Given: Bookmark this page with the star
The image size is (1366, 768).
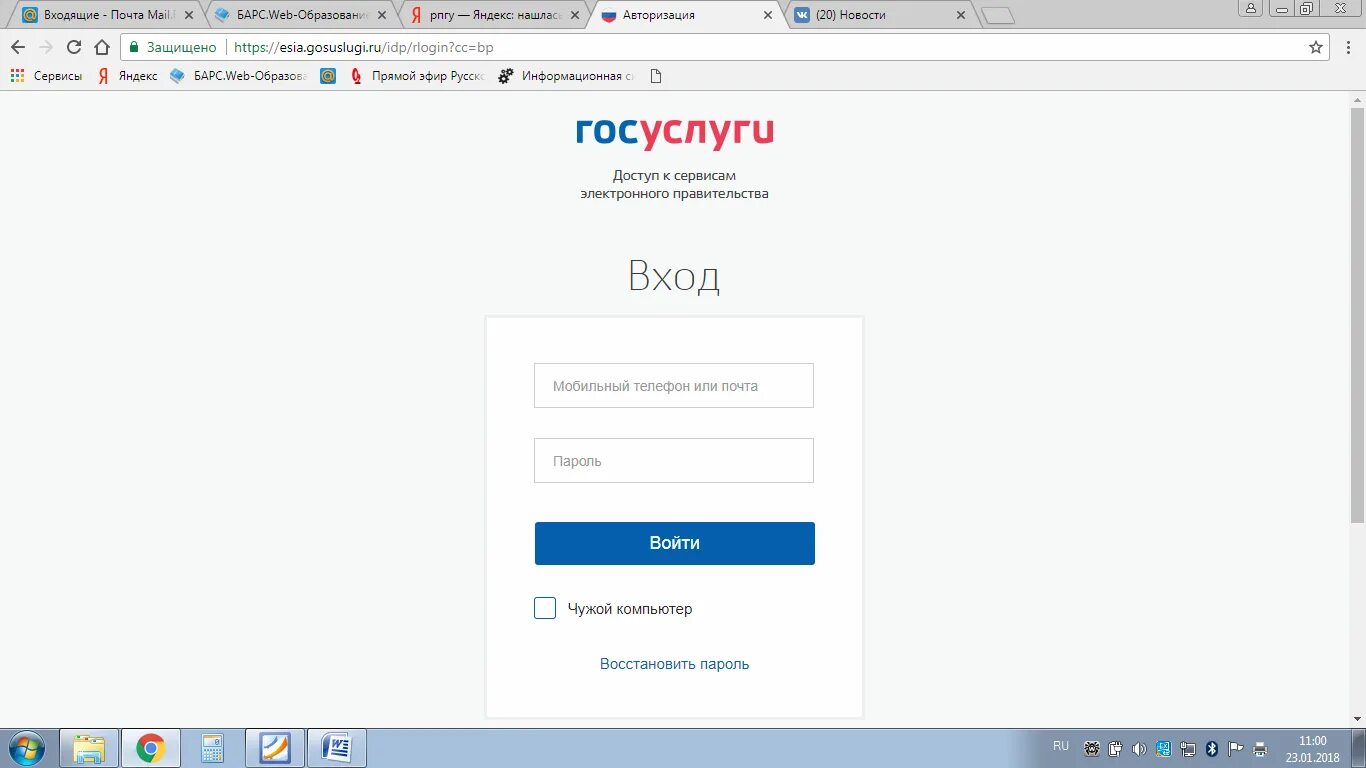Looking at the screenshot, I should (1316, 47).
